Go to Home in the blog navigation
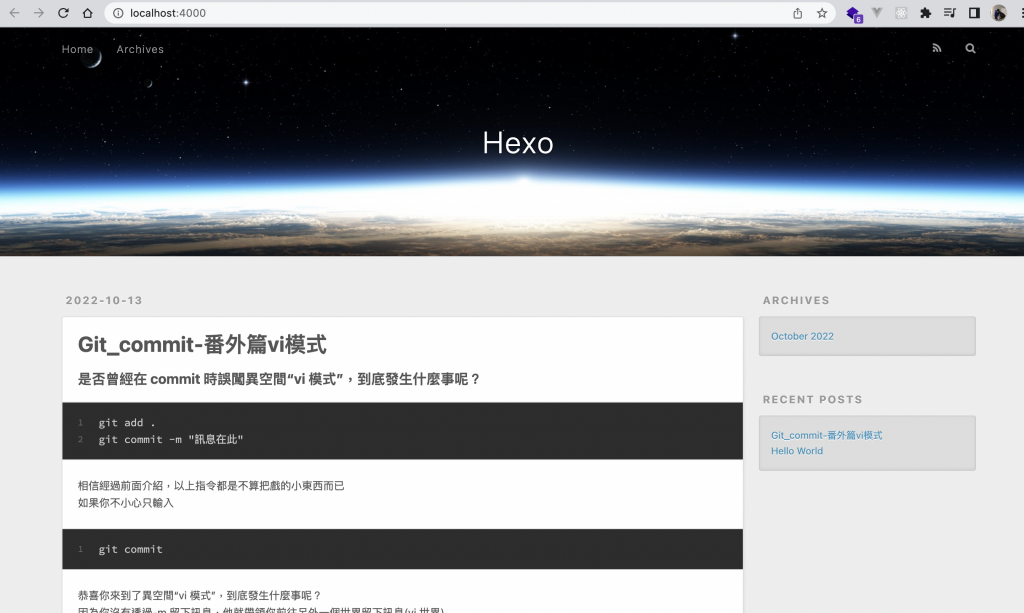 tap(77, 49)
